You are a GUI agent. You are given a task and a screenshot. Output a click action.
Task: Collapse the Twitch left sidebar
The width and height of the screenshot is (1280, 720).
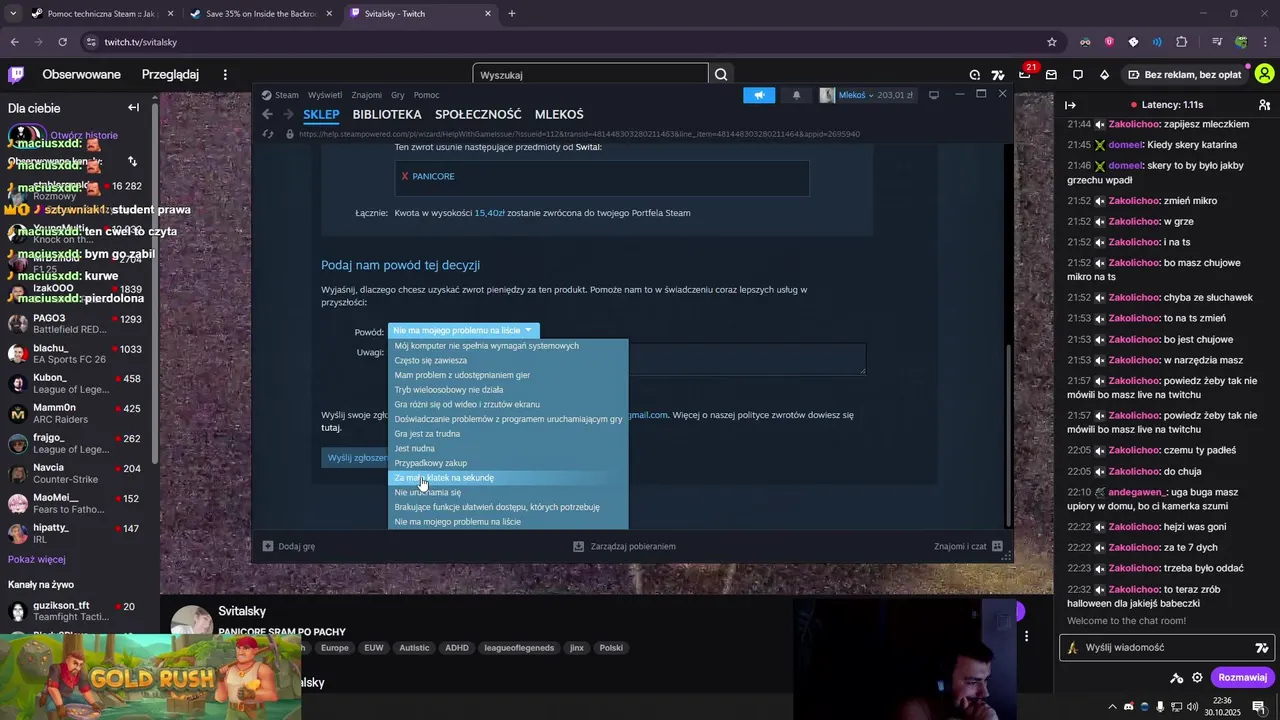point(133,107)
